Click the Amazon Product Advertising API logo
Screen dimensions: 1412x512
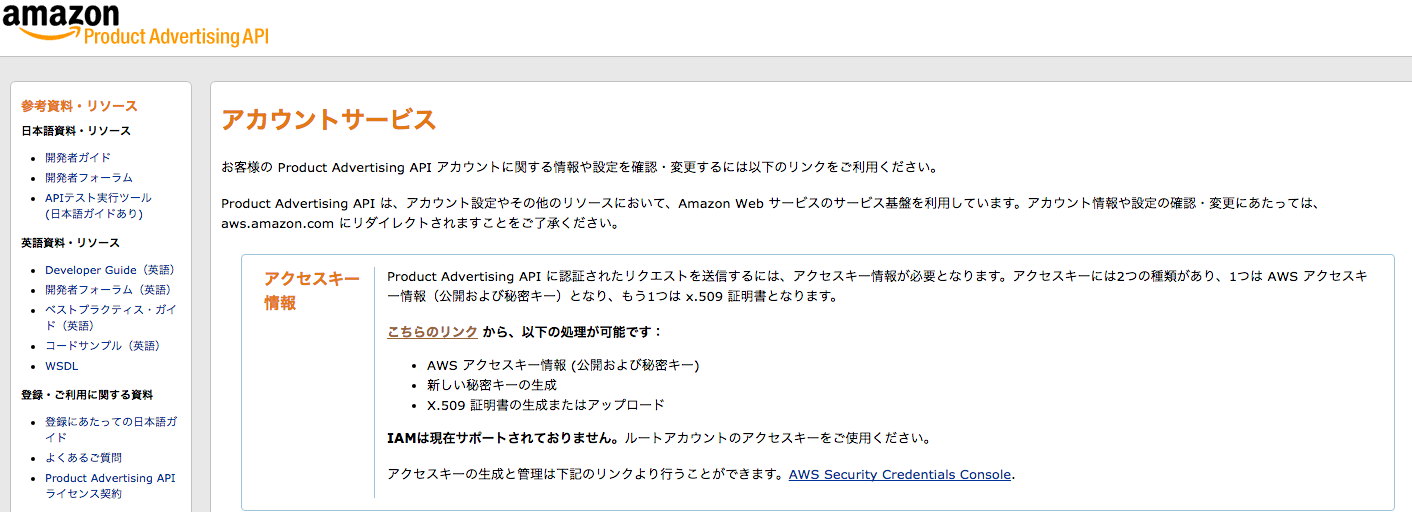click(135, 24)
